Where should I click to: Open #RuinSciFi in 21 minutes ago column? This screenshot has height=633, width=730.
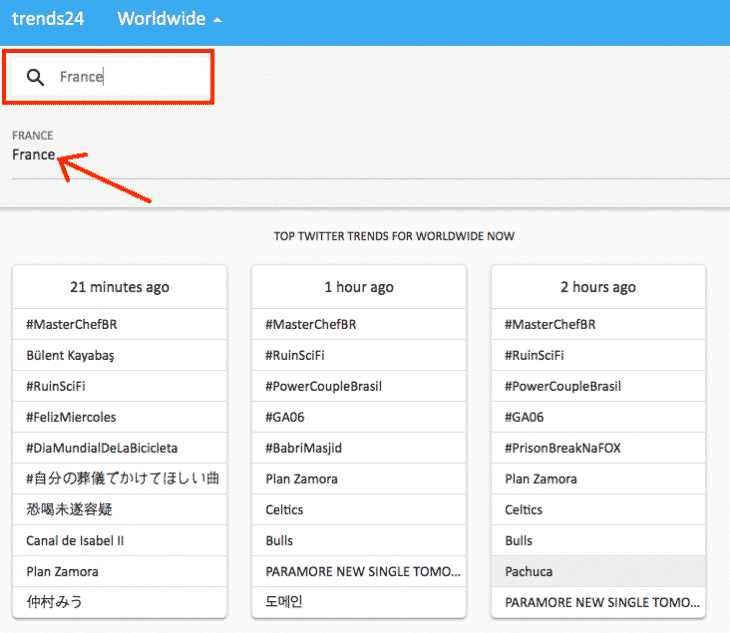56,386
